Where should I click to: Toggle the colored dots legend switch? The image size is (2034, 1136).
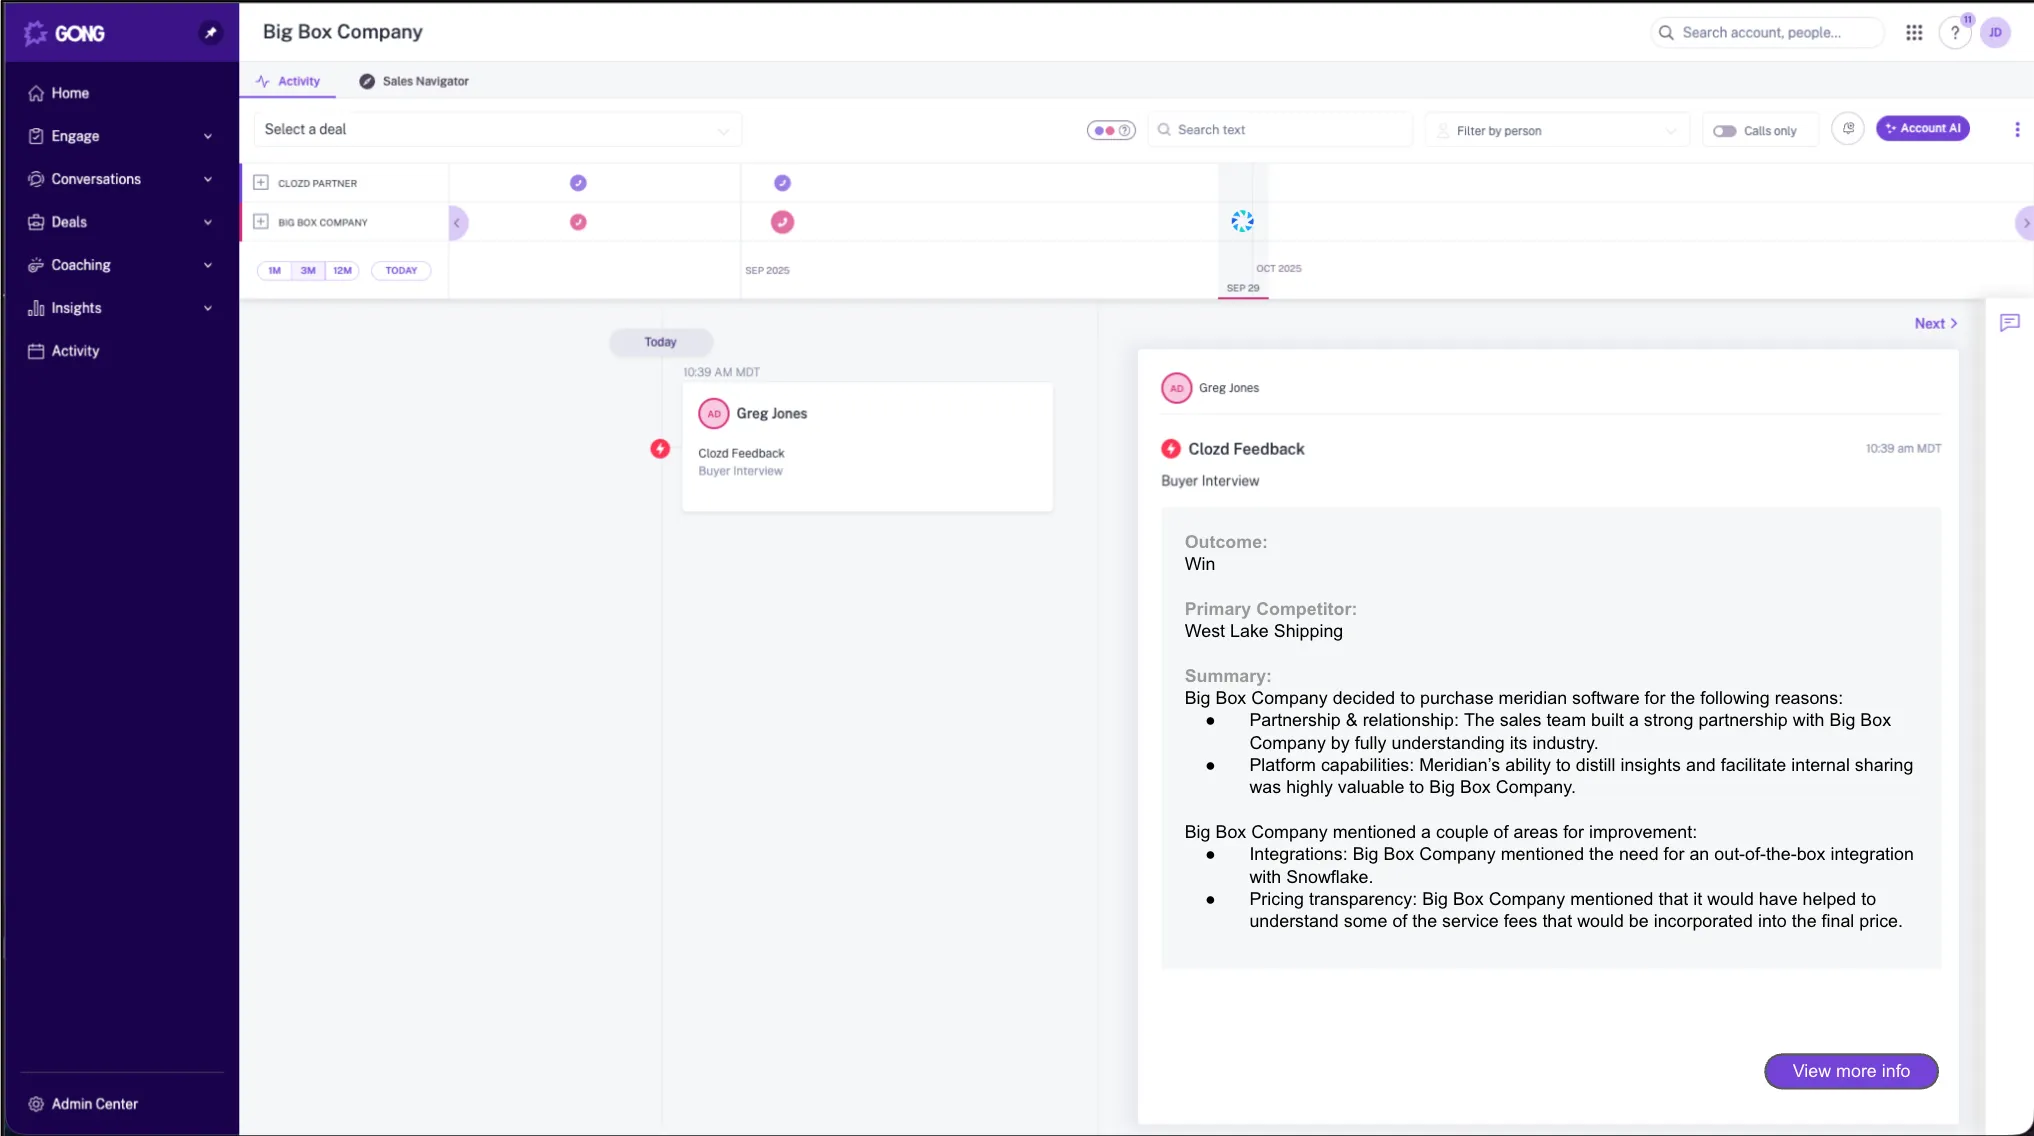click(x=1111, y=130)
